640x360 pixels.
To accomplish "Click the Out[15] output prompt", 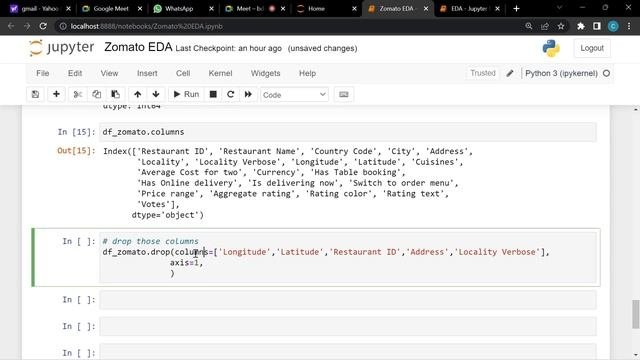I will click(x=76, y=151).
